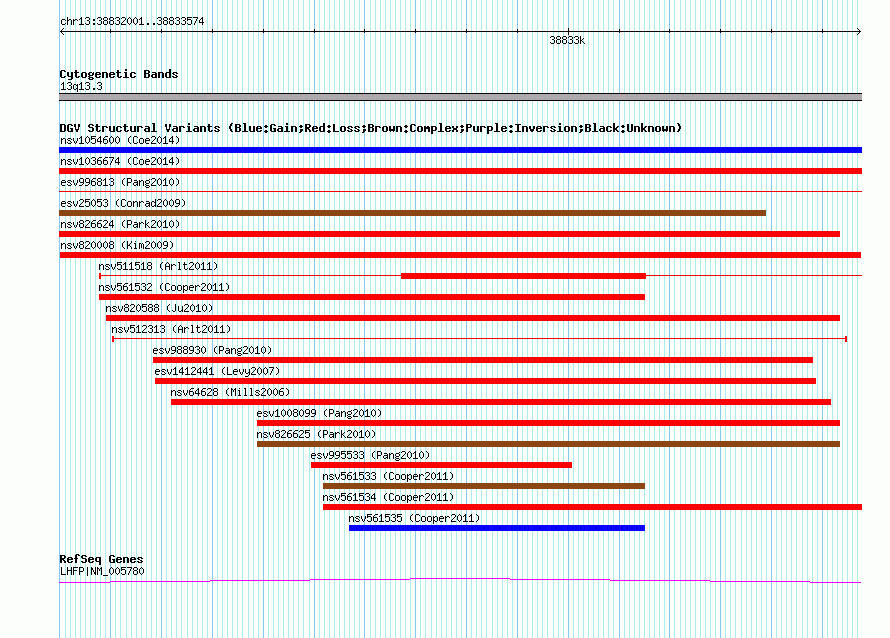Screen dimensions: 890x638
Task: Click the esv988930 red bar
Action: pos(482,360)
